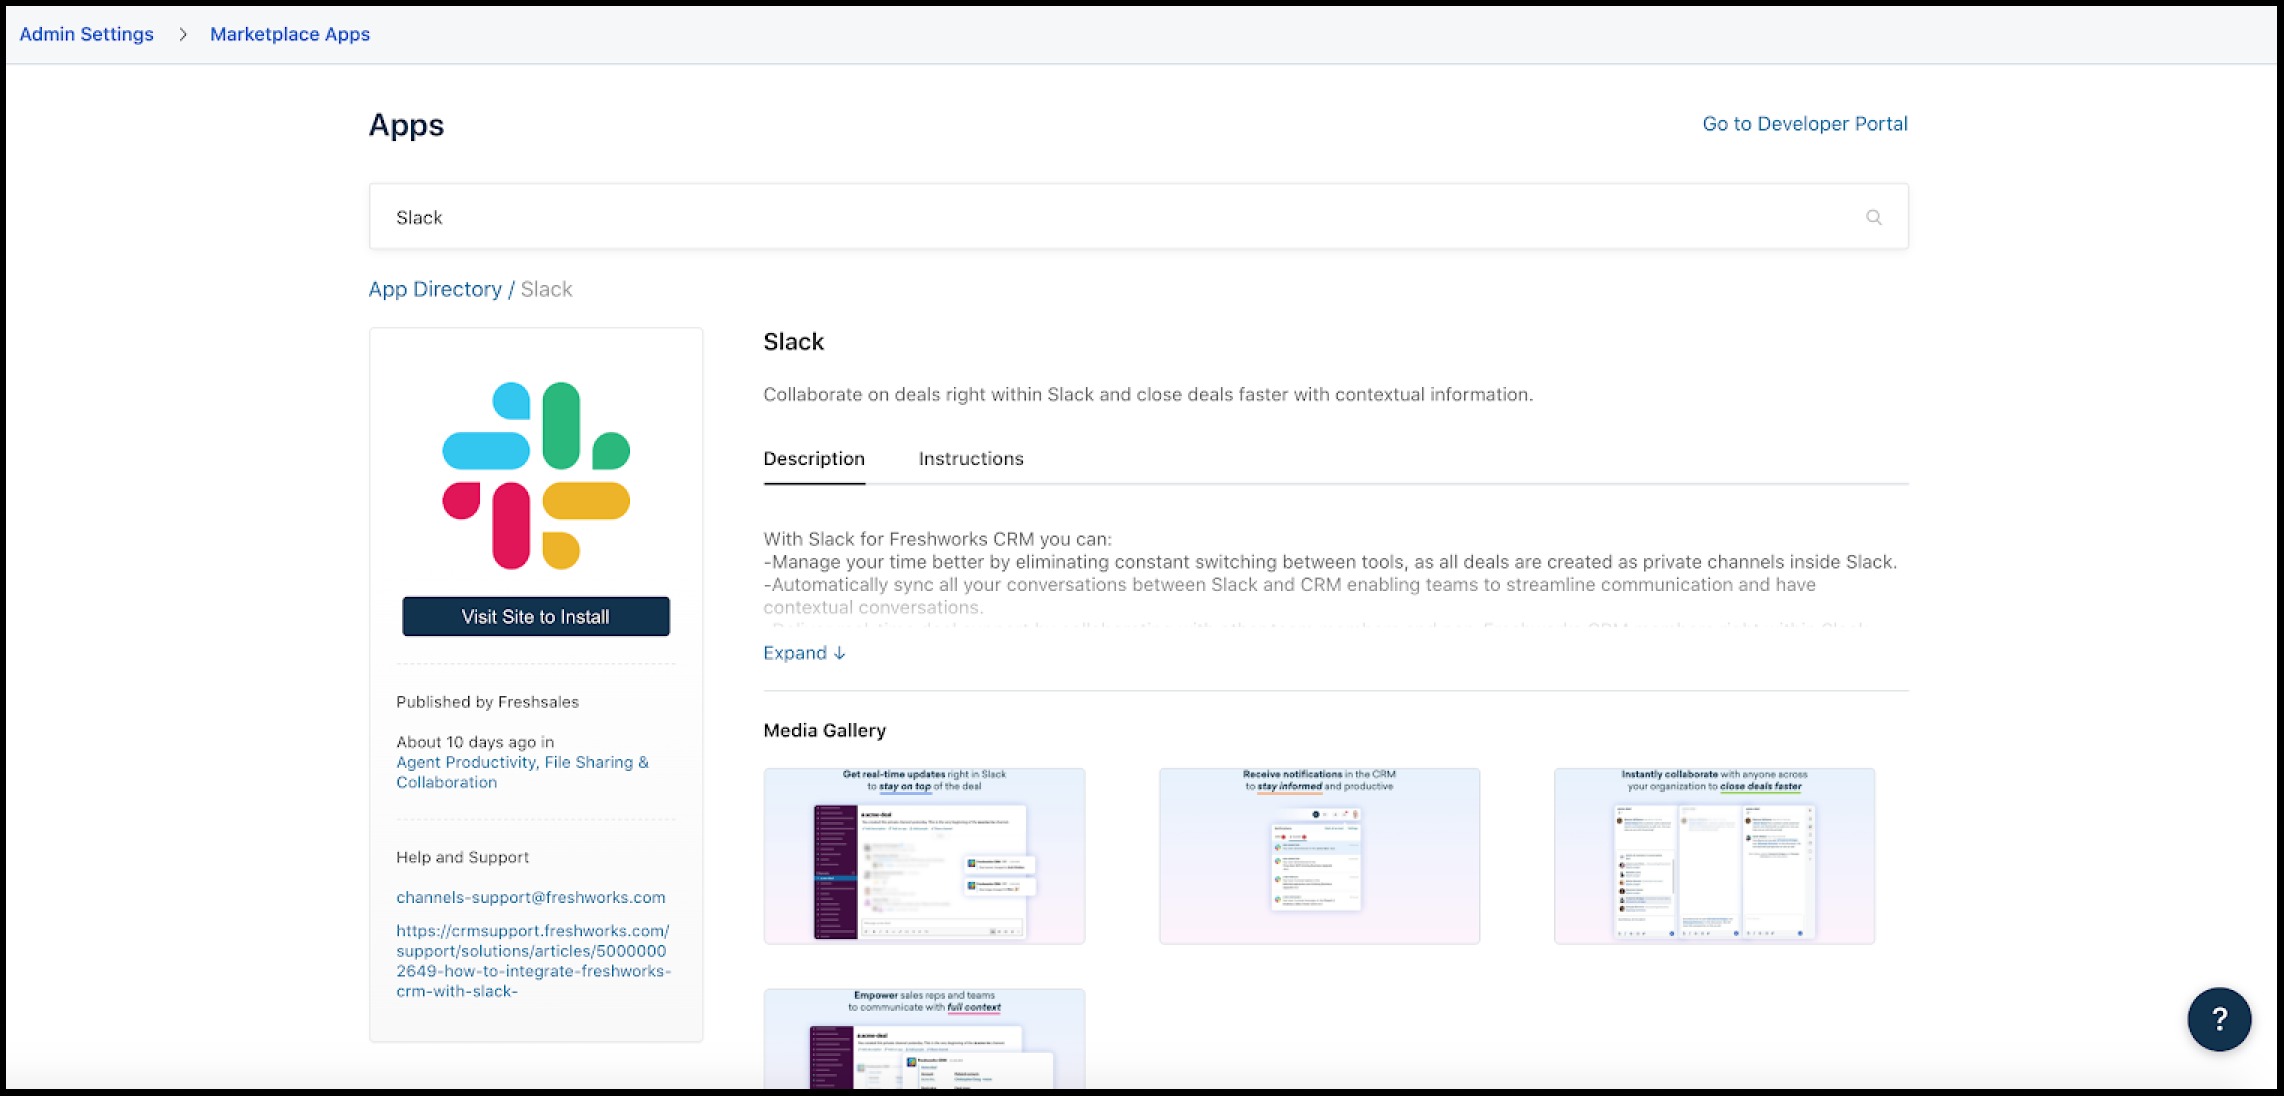
Task: Open Admin Settings breadcrumb
Action: tap(87, 34)
